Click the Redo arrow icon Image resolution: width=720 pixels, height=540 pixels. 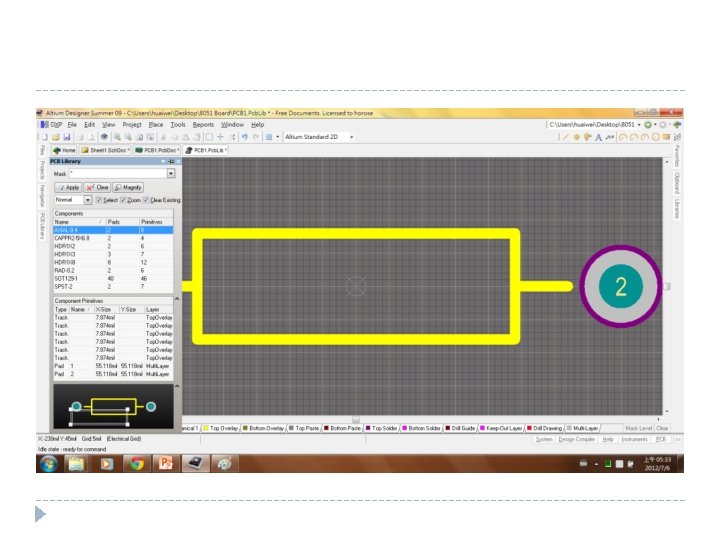click(256, 137)
